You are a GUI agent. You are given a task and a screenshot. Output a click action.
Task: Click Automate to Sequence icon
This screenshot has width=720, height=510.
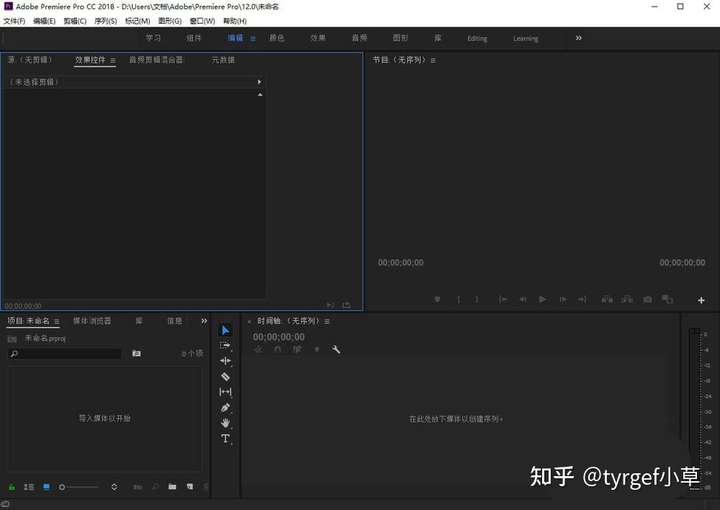[137, 487]
